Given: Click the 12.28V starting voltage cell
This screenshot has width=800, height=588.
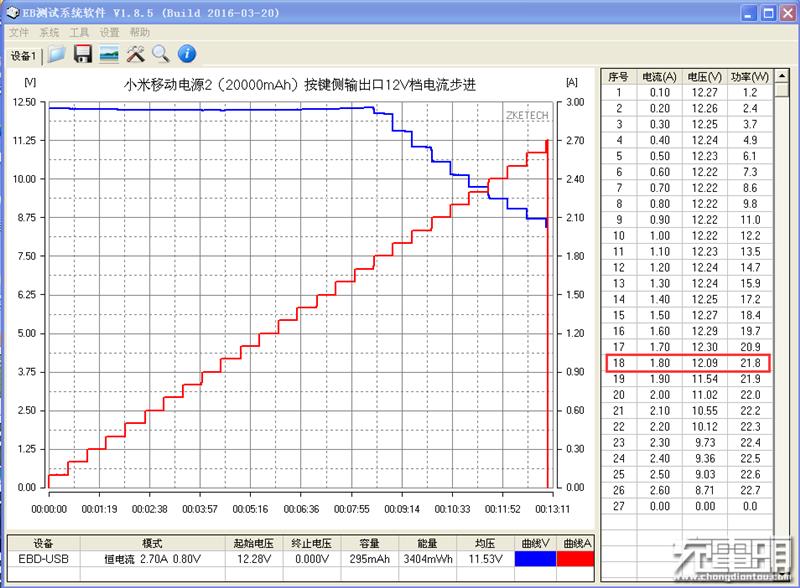Looking at the screenshot, I should point(254,559).
